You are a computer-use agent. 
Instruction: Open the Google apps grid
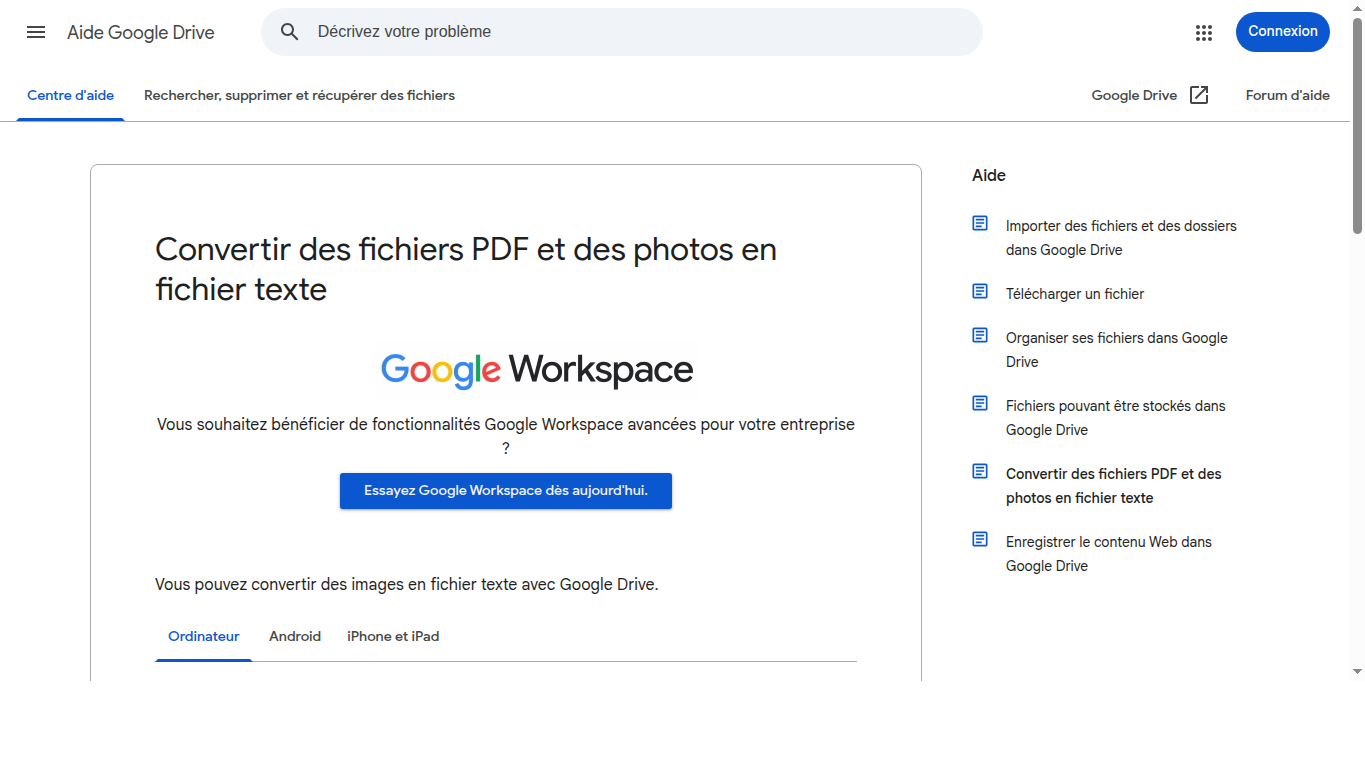coord(1204,32)
